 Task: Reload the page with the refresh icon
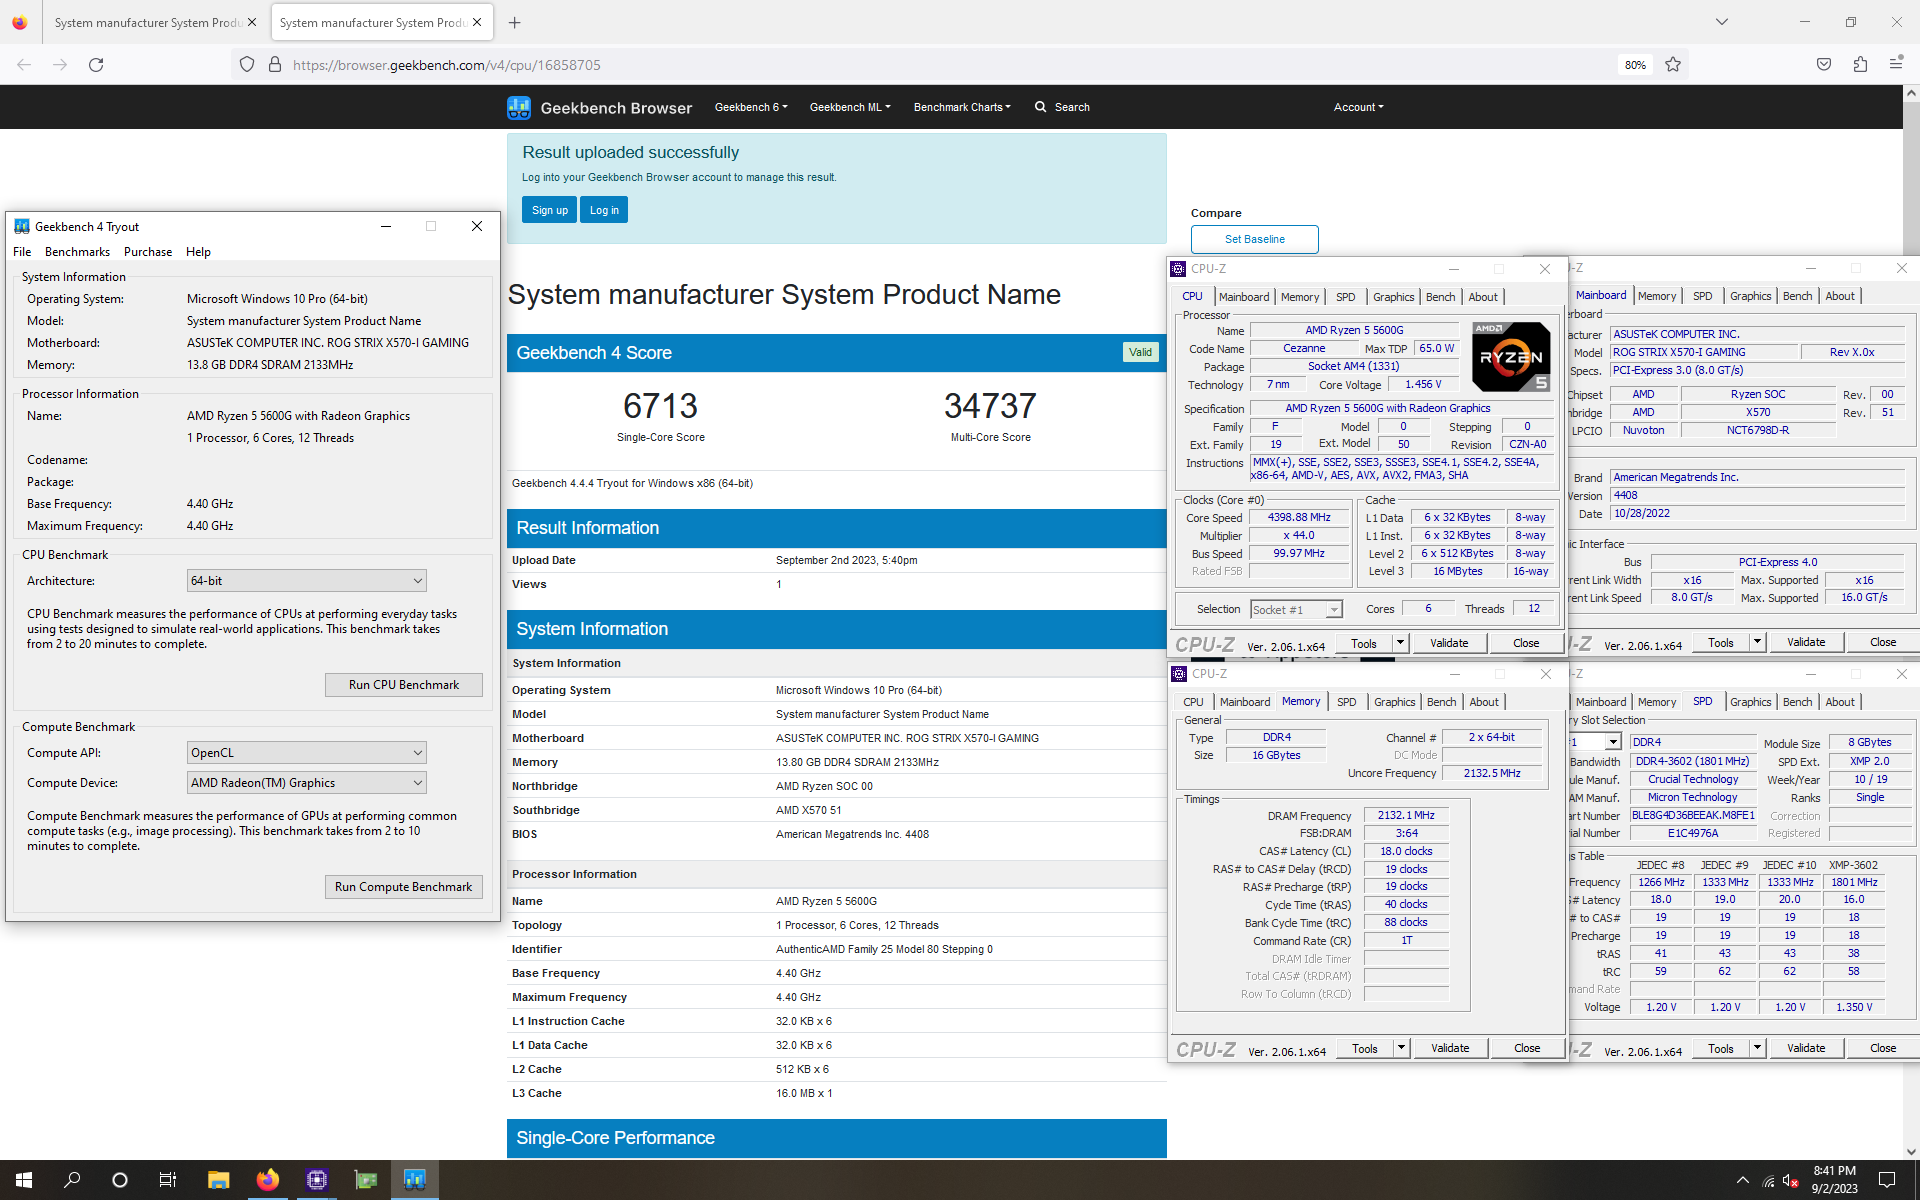pyautogui.click(x=96, y=65)
